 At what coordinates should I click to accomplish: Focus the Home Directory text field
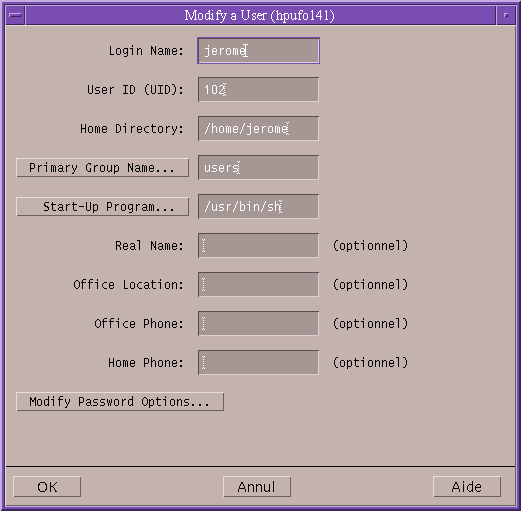258,129
